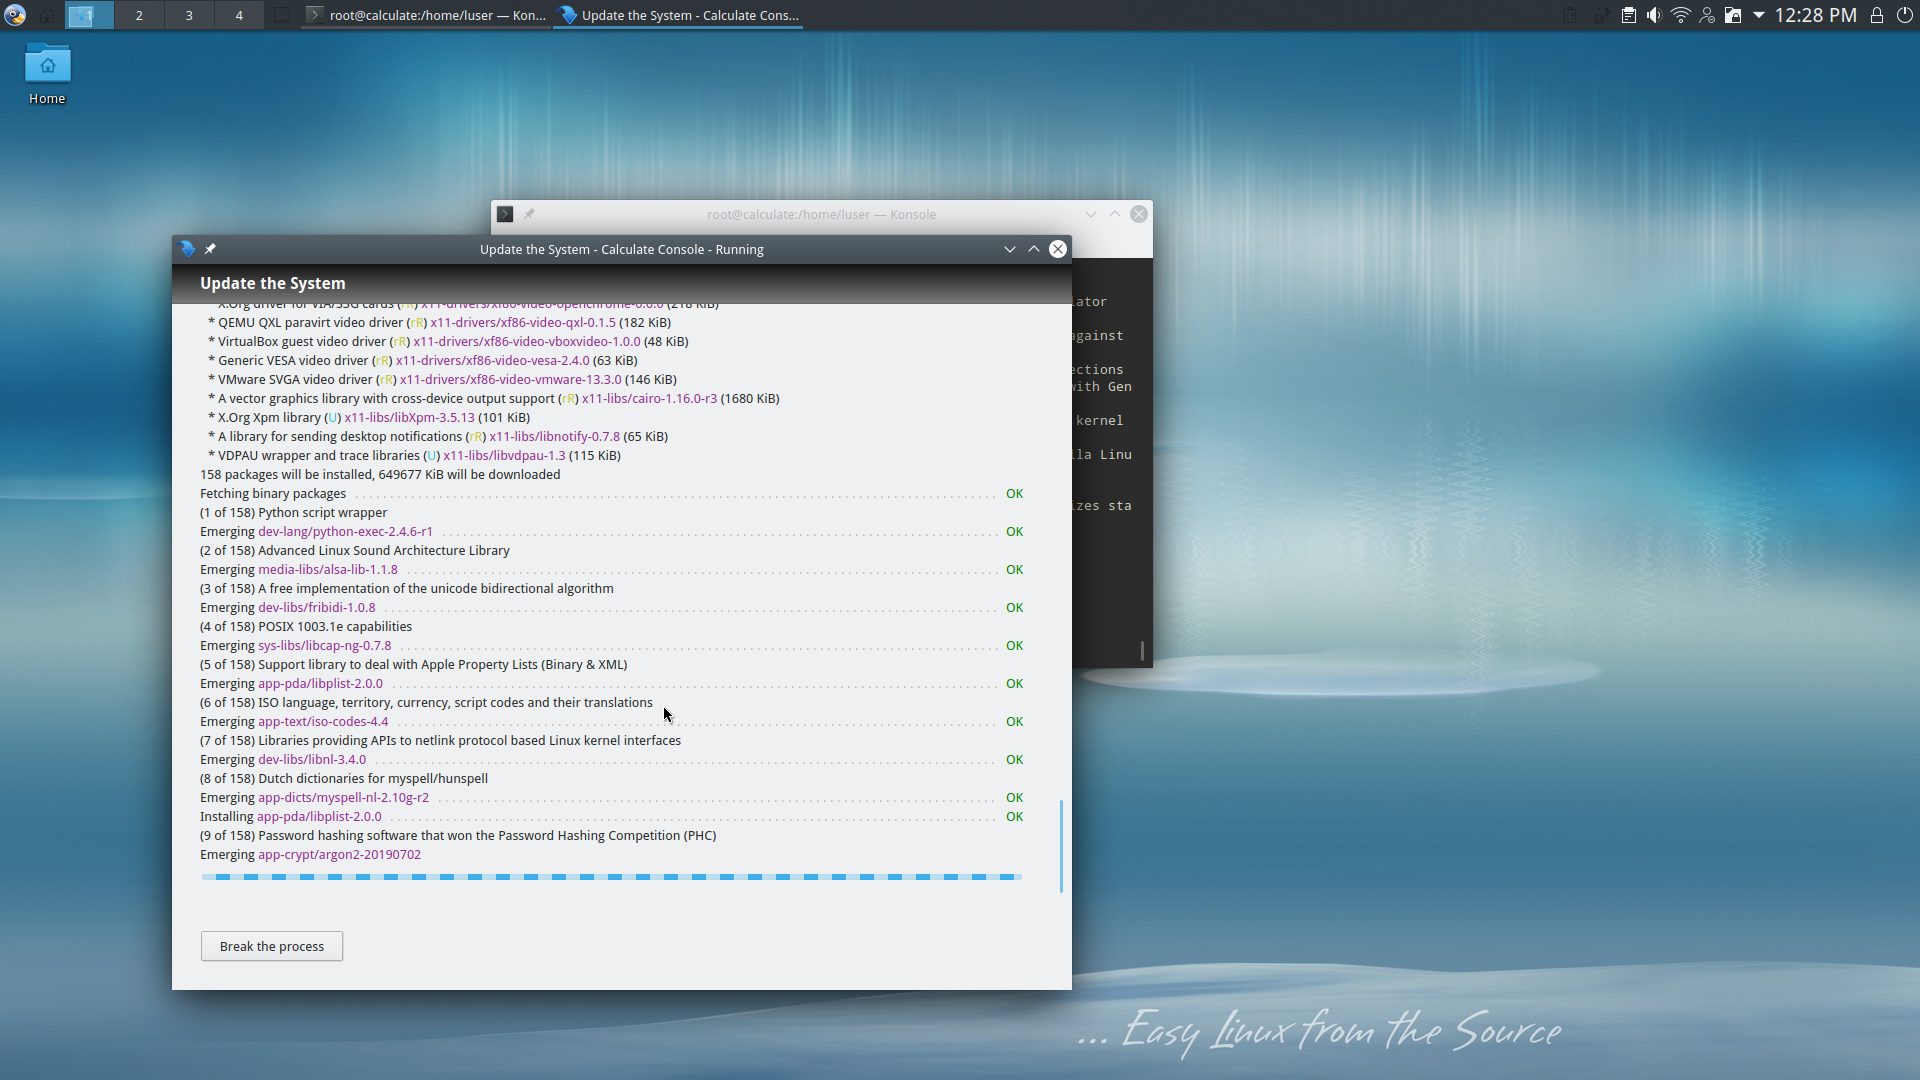Minimize the Calculate Console window
Viewport: 1920px width, 1080px height.
click(1010, 249)
